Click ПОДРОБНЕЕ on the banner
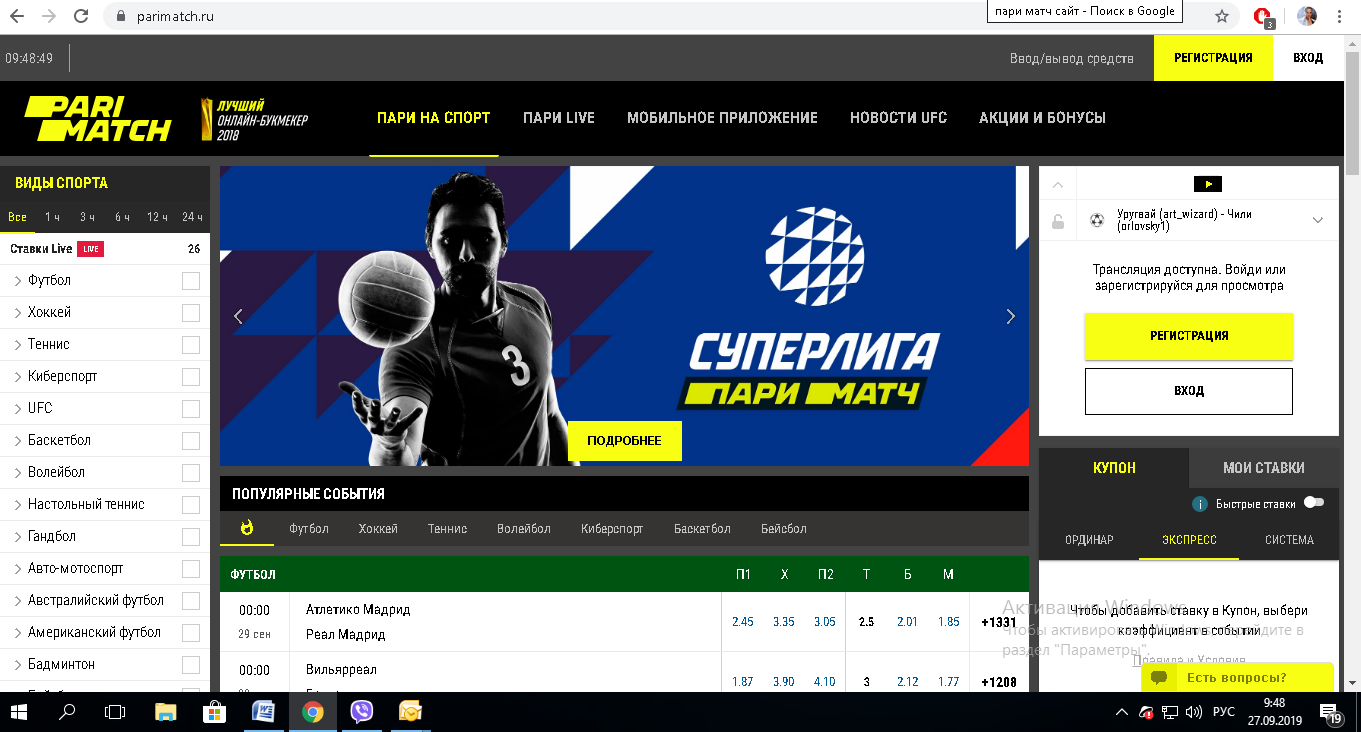Image resolution: width=1361 pixels, height=732 pixels. [625, 441]
